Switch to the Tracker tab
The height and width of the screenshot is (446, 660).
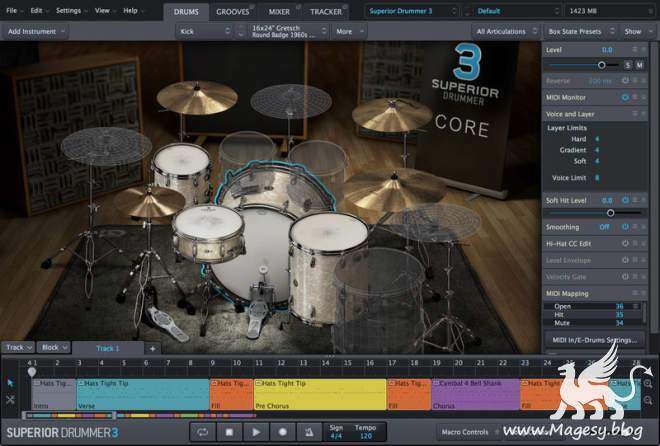click(x=326, y=12)
